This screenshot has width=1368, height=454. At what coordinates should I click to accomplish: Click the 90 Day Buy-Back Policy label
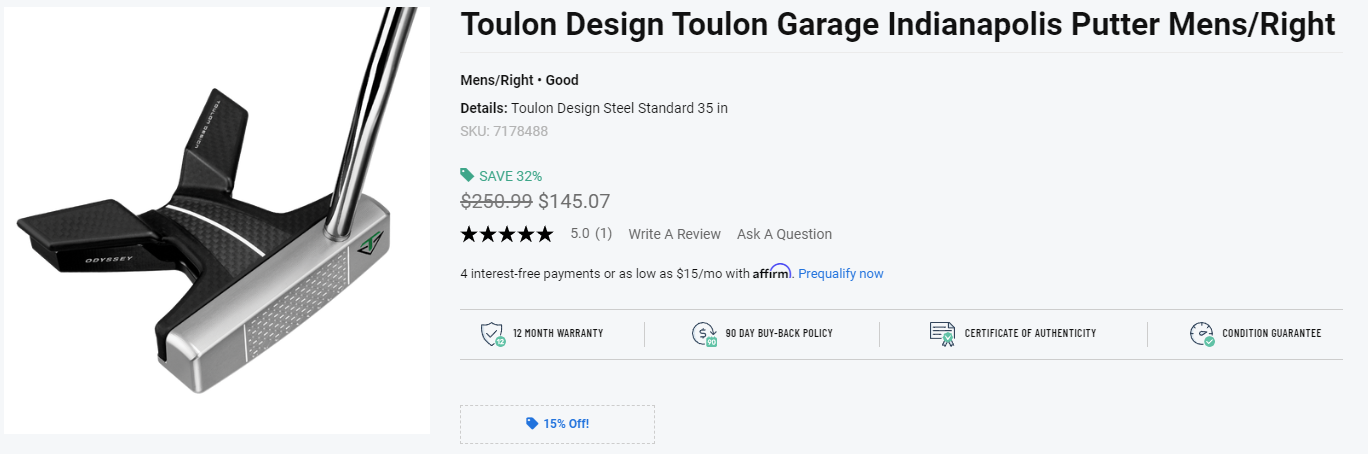click(779, 334)
